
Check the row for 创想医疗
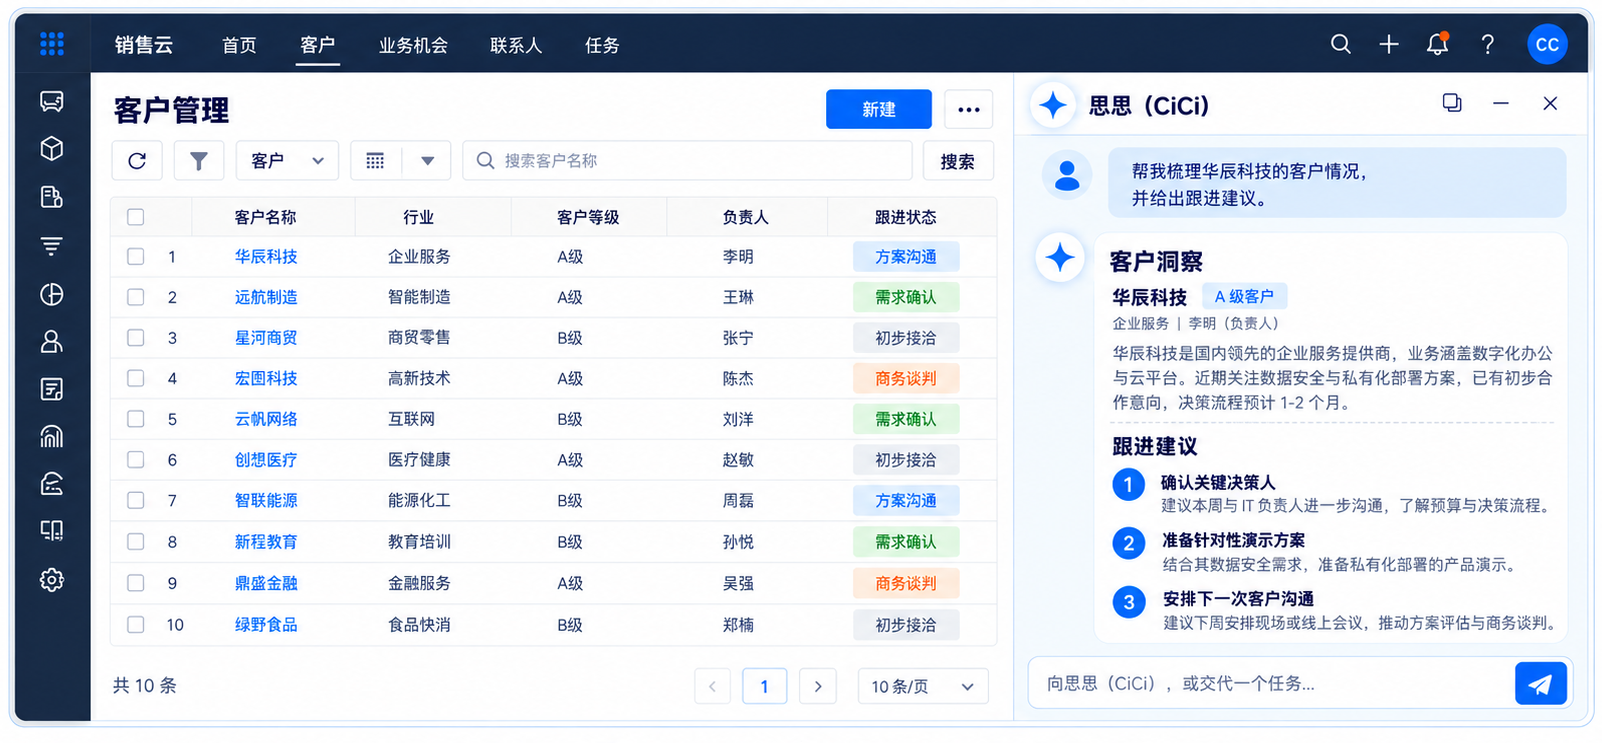[x=136, y=460]
